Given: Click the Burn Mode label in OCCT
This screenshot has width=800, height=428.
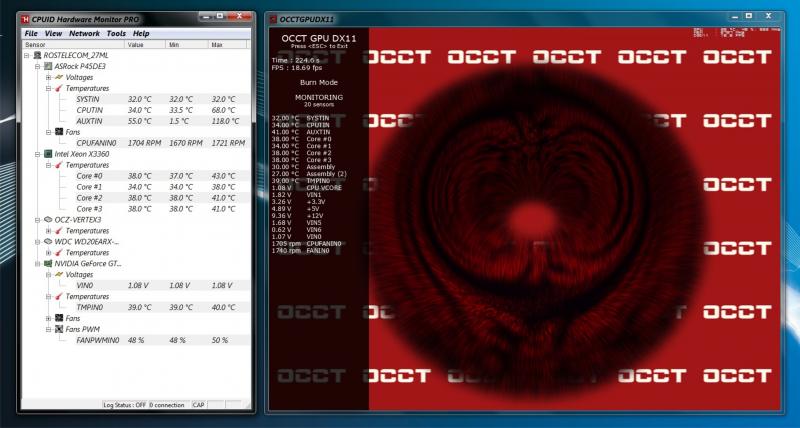Looking at the screenshot, I should (x=319, y=82).
